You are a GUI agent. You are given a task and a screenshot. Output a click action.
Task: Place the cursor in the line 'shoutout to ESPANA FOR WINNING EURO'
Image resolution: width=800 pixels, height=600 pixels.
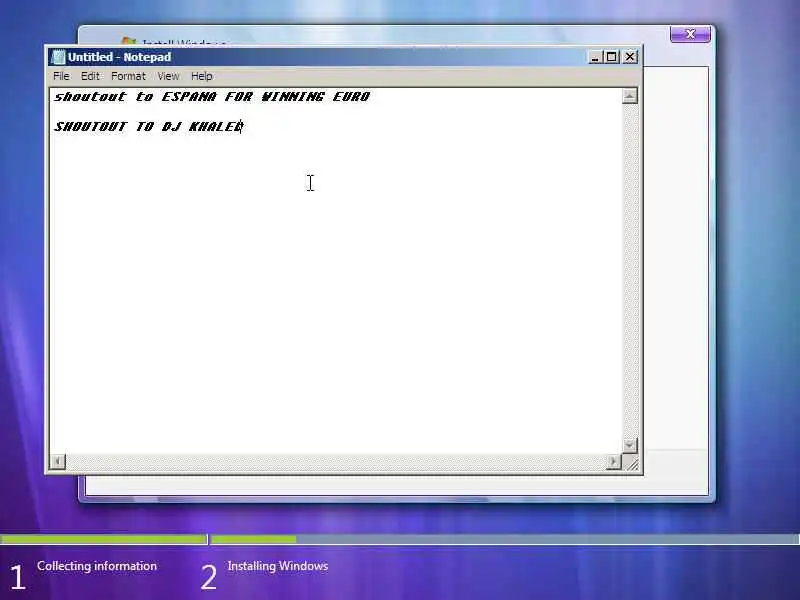click(x=212, y=96)
